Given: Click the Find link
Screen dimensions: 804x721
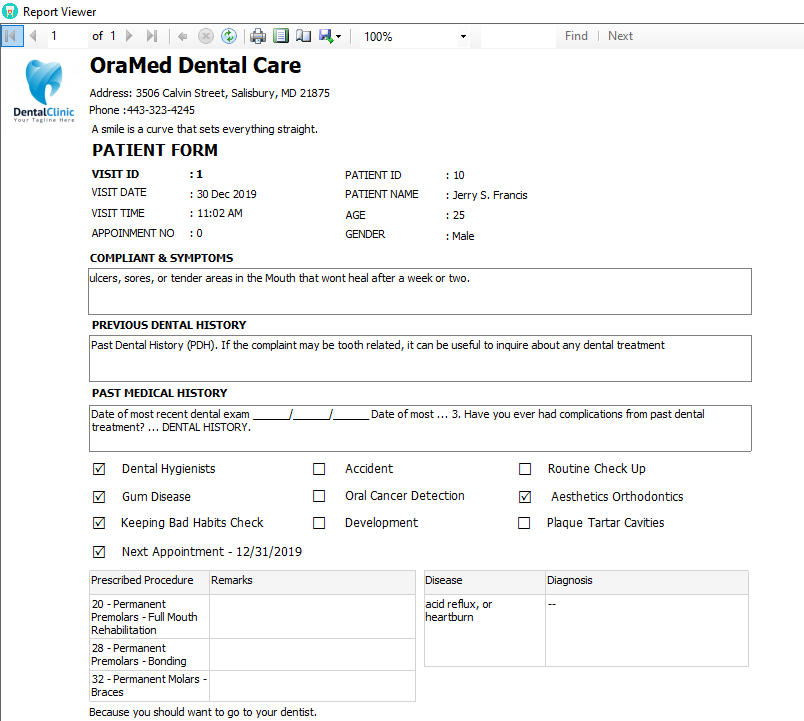Looking at the screenshot, I should pyautogui.click(x=576, y=35).
